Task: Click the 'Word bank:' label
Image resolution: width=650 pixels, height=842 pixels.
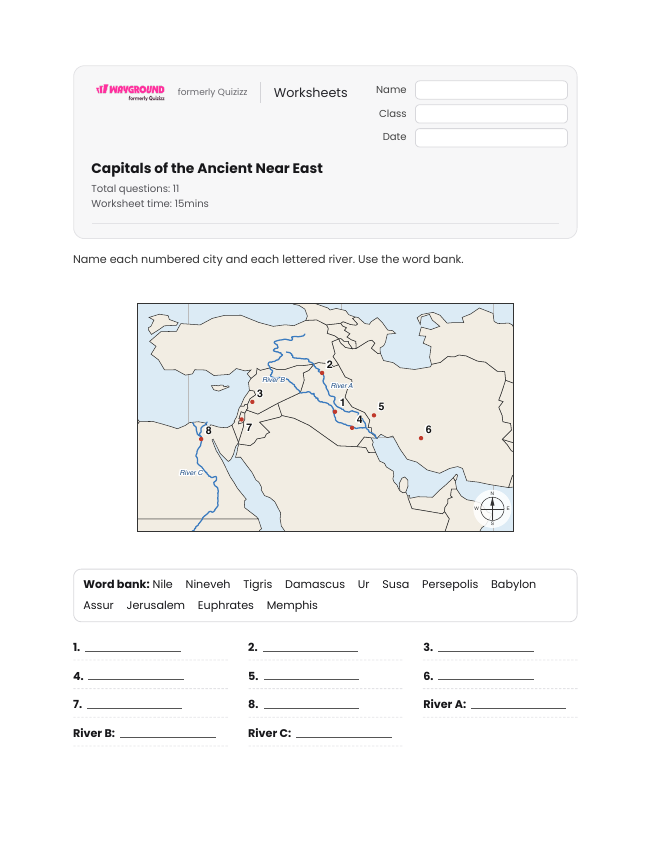Action: coord(117,584)
